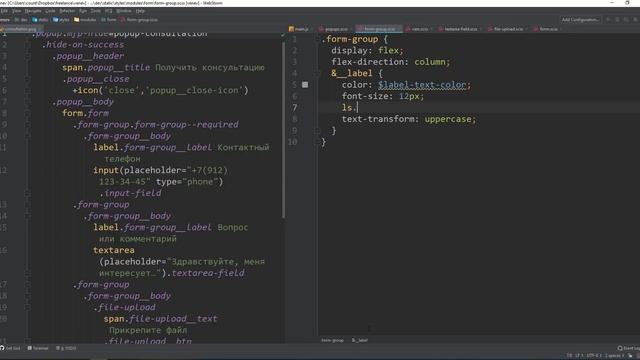640x360 pixels.
Task: Open the Terminal tool window
Action: 38,348
